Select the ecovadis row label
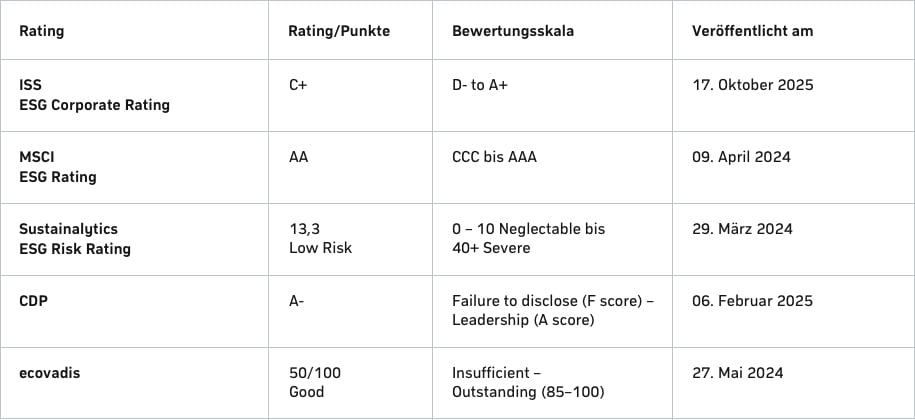Viewport: 915px width, 420px height. pyautogui.click(x=49, y=373)
